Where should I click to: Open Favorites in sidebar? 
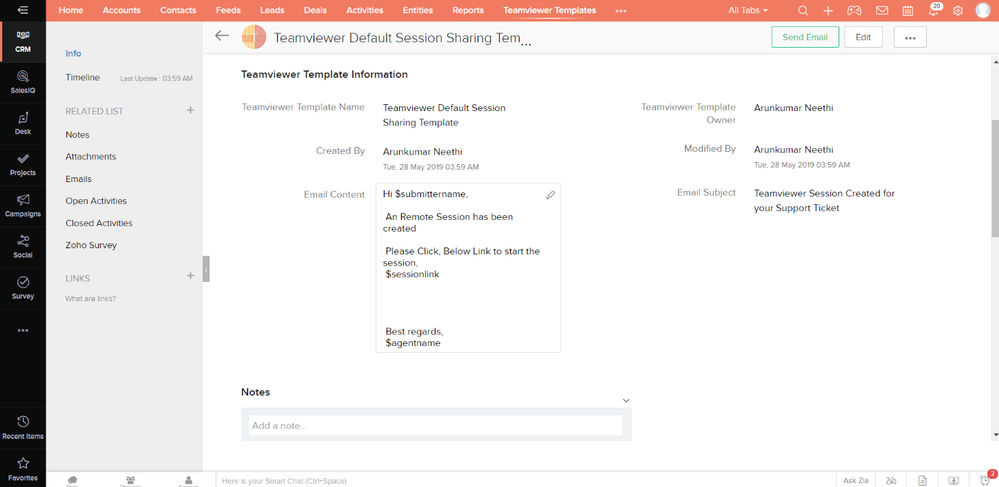coord(23,469)
